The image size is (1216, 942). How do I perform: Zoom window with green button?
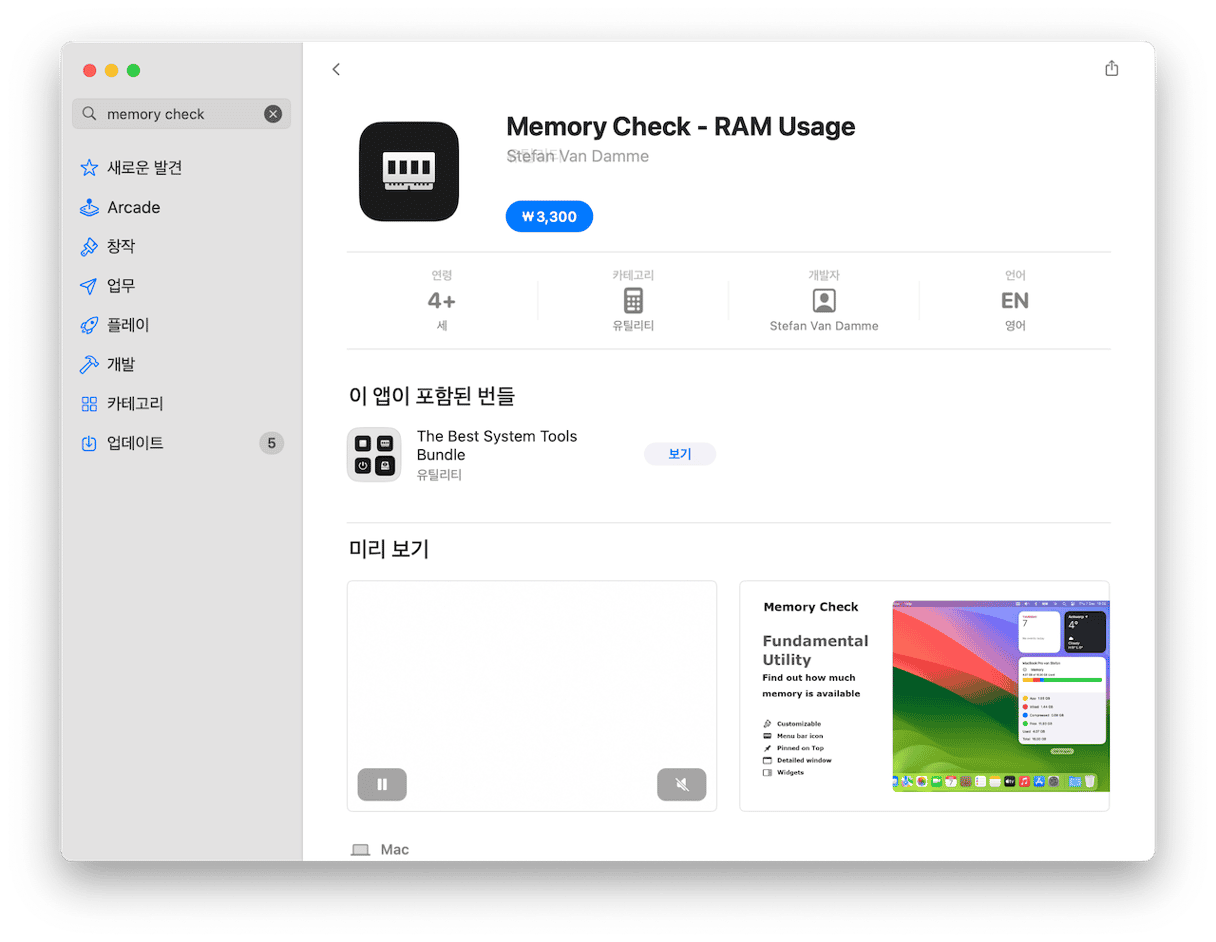pos(133,70)
